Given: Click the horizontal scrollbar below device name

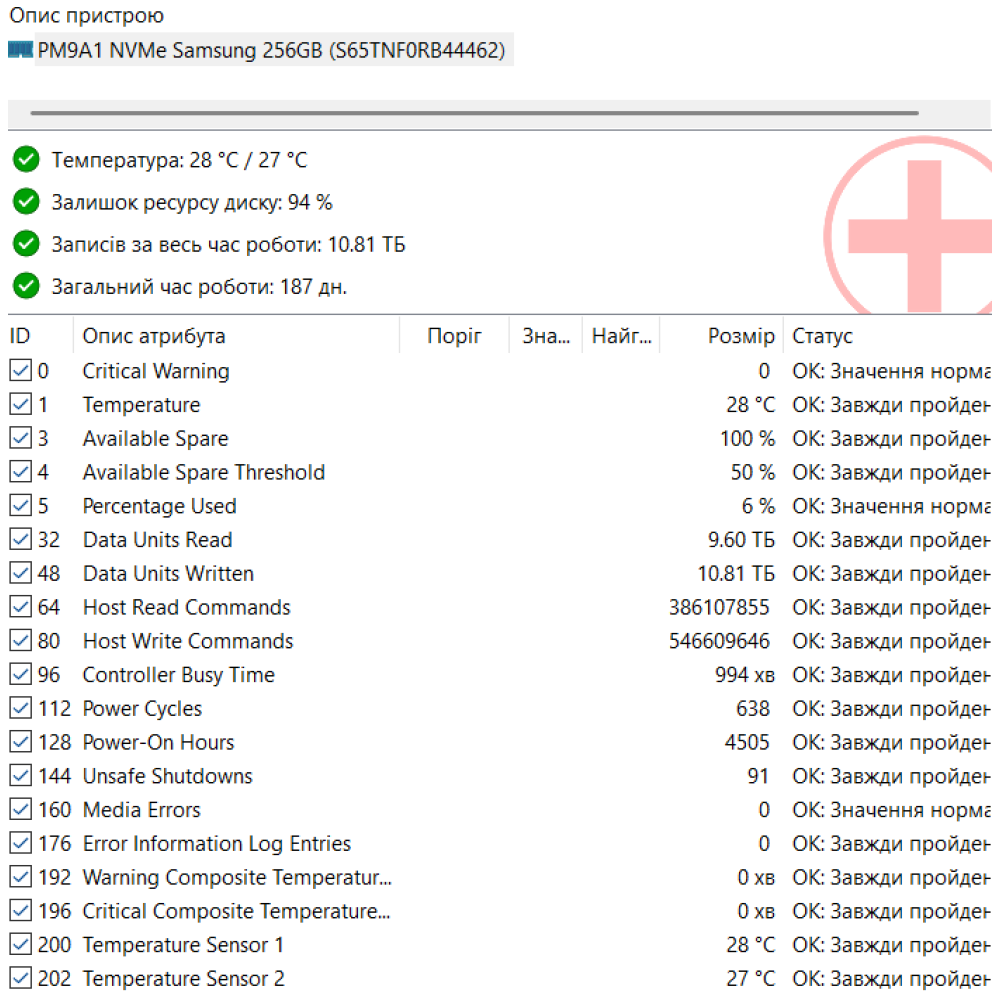Looking at the screenshot, I should pos(474,114).
